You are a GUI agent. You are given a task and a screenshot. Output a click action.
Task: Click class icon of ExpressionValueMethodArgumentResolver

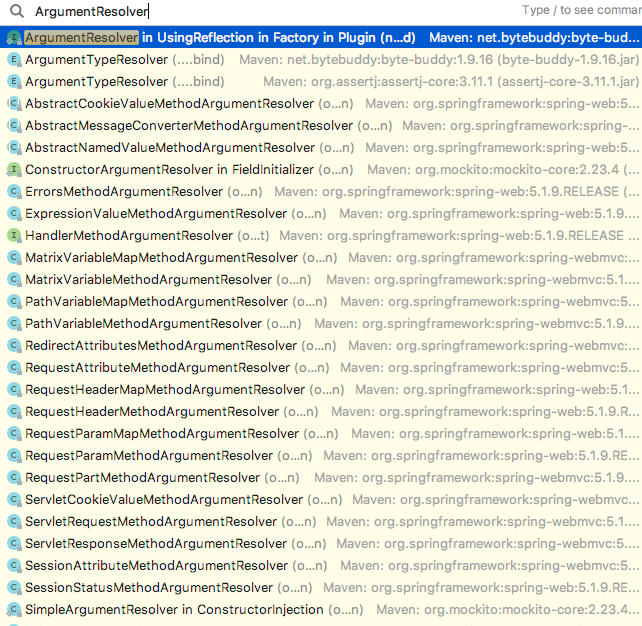click(14, 213)
